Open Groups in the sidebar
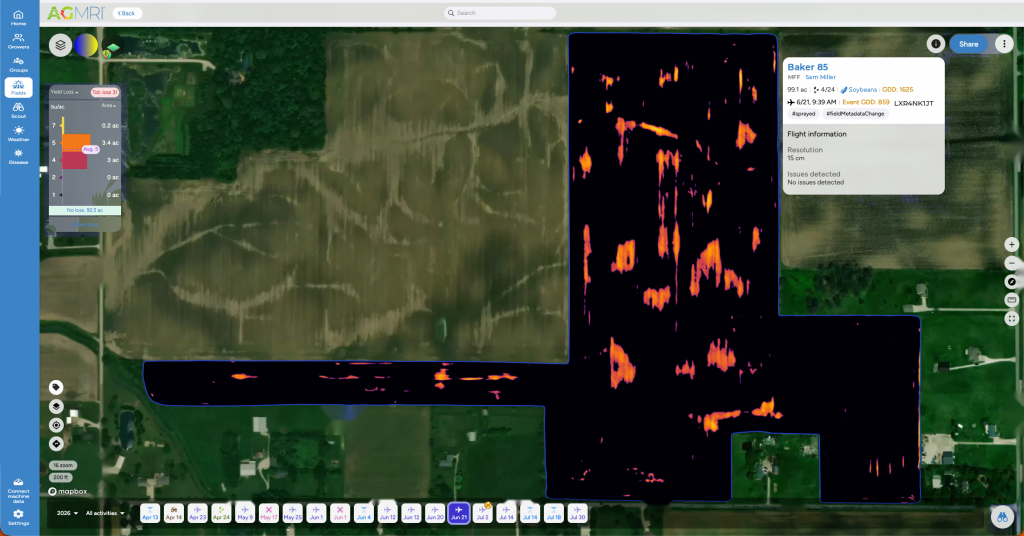This screenshot has height=536, width=1024. [x=18, y=64]
